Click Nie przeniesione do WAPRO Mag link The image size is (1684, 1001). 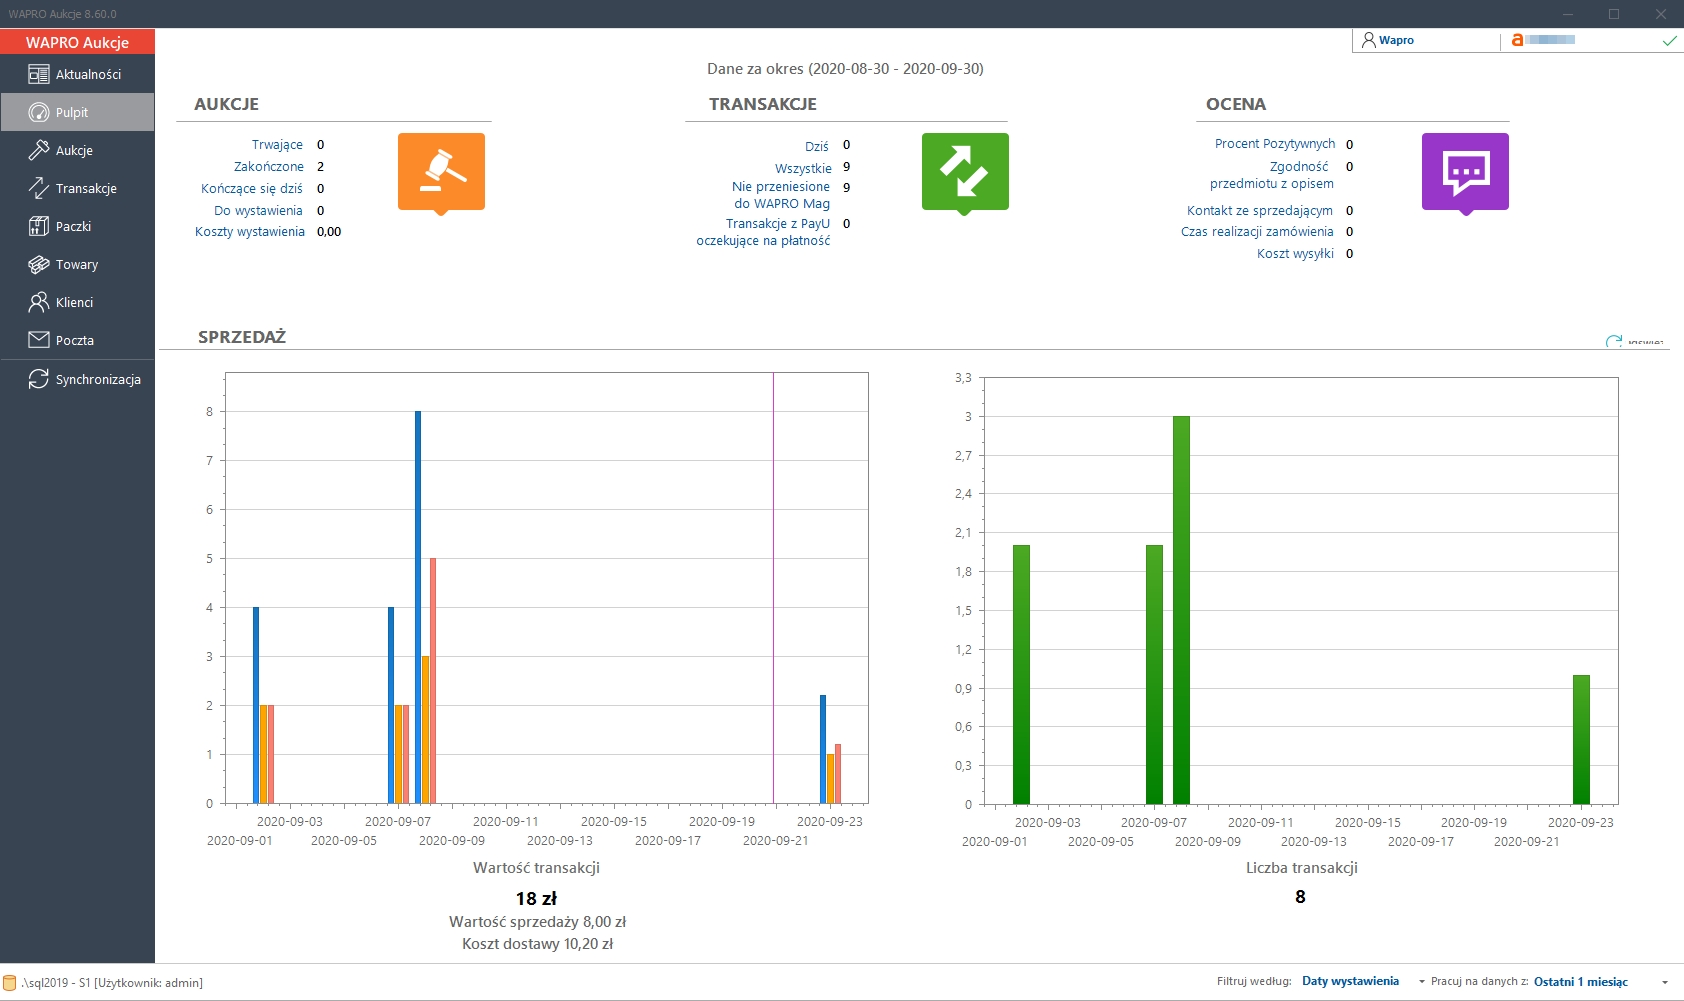[781, 195]
